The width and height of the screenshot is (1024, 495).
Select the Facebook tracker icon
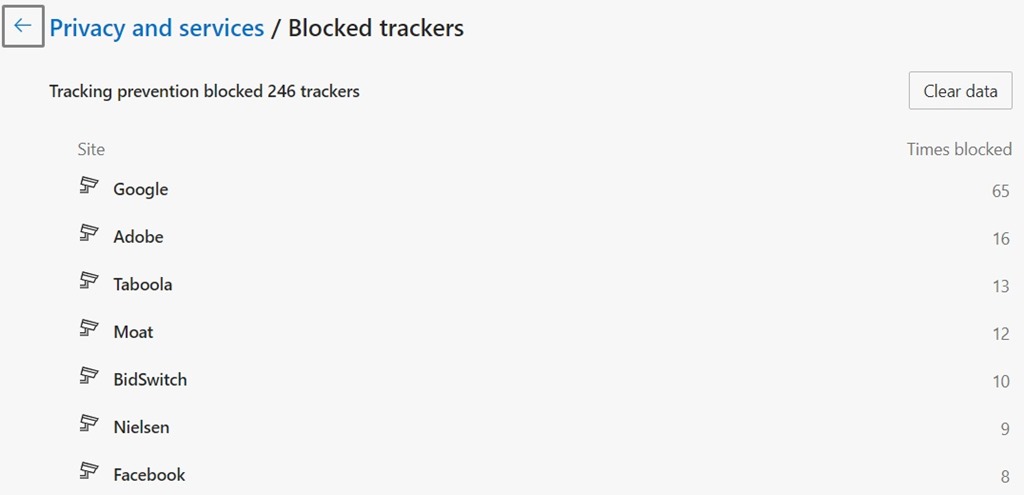coord(90,470)
